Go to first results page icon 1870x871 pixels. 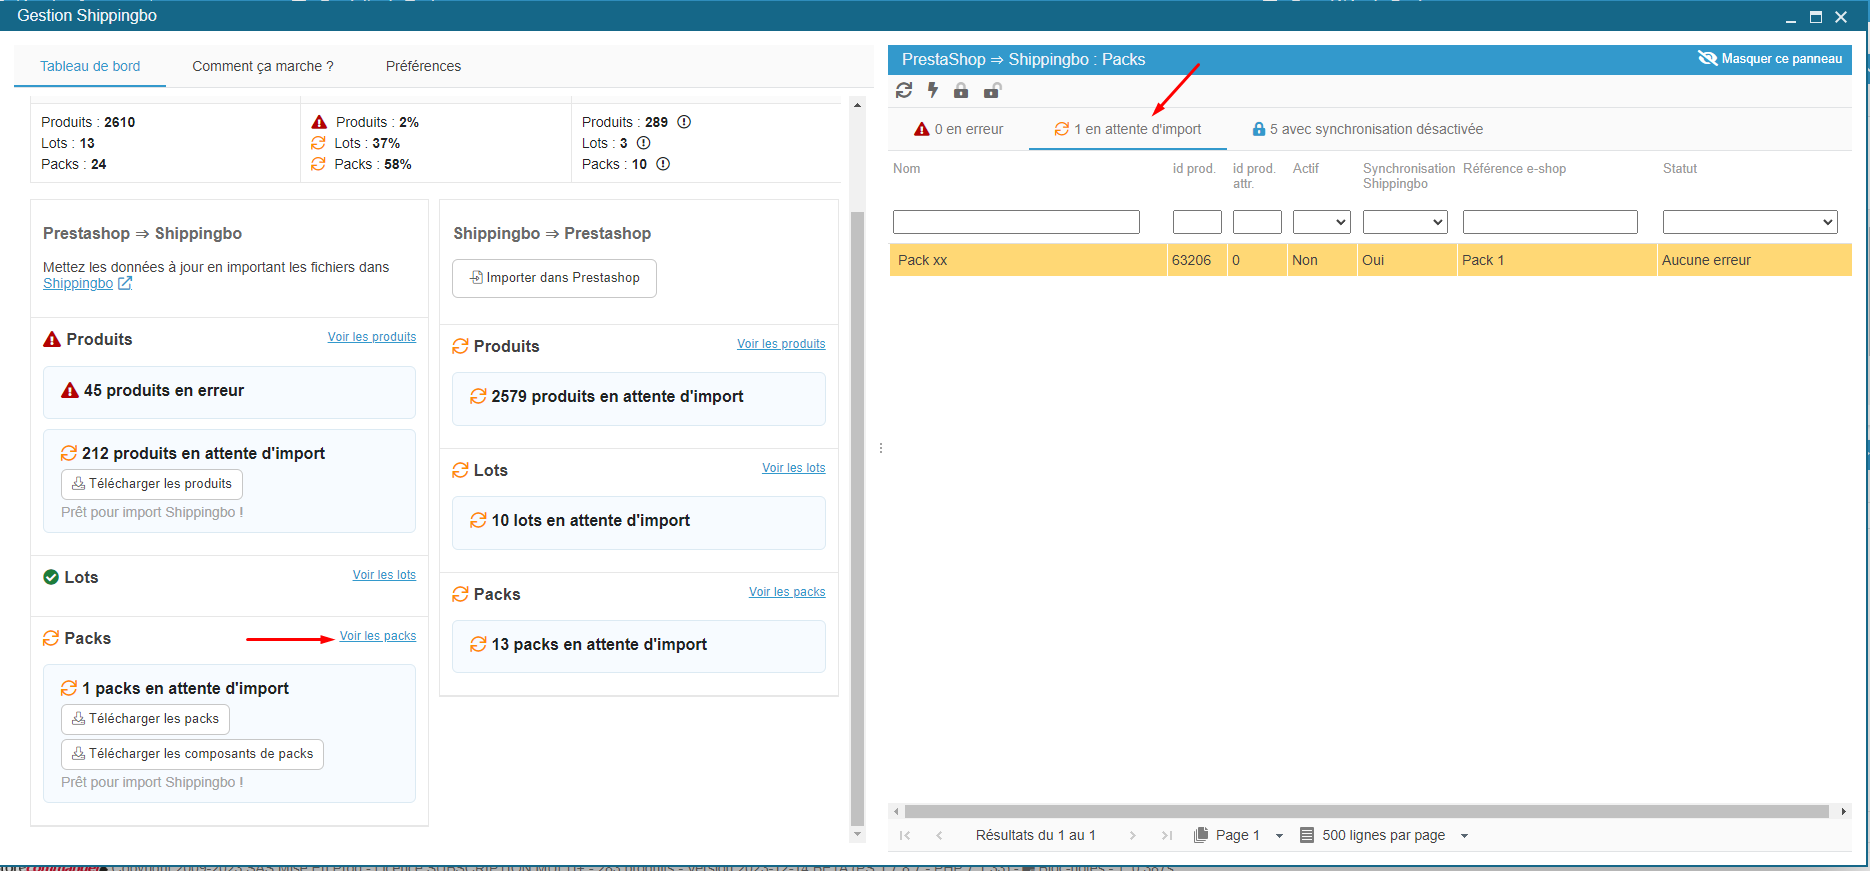(x=905, y=835)
